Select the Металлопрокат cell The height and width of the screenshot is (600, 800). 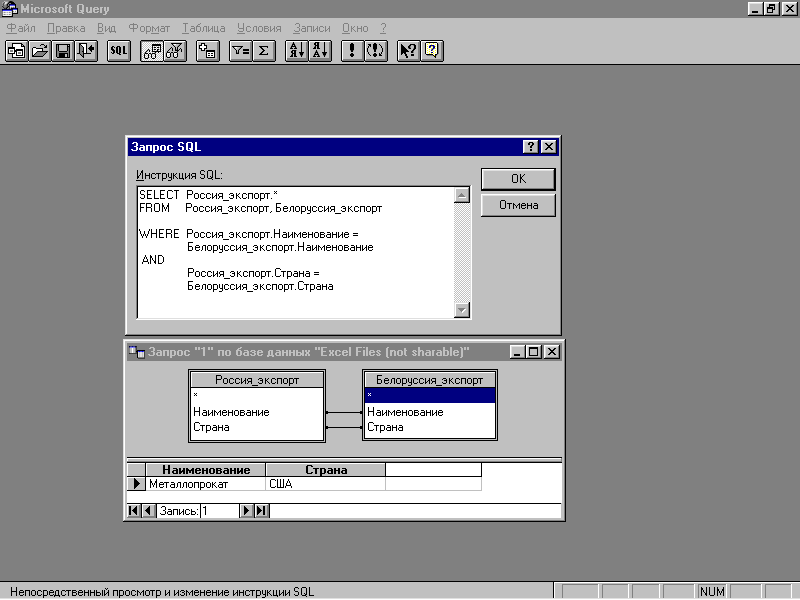(x=206, y=484)
